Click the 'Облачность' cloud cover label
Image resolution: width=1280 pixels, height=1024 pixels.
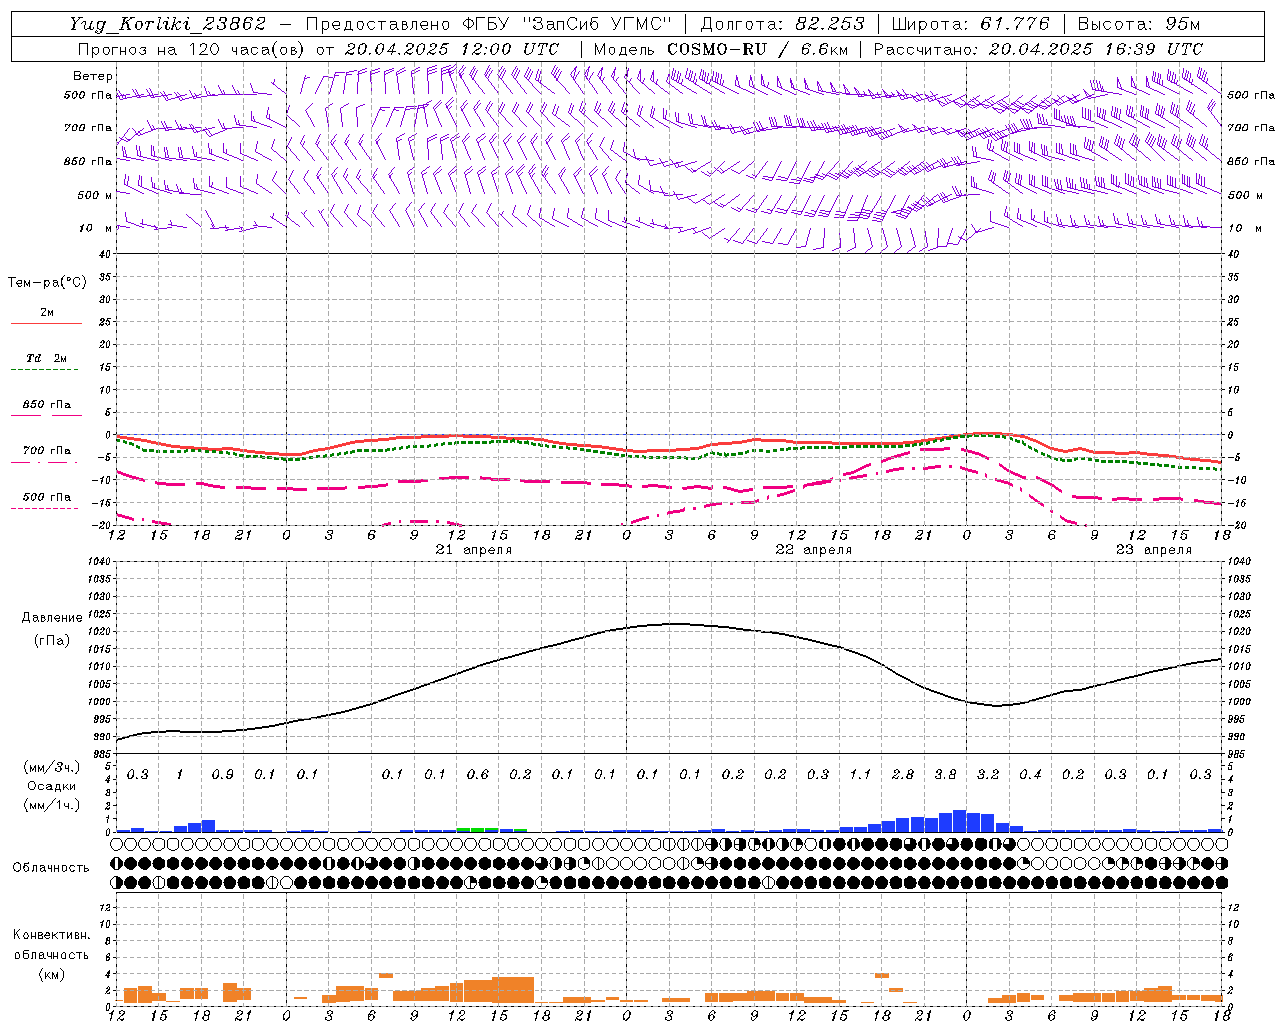51,868
